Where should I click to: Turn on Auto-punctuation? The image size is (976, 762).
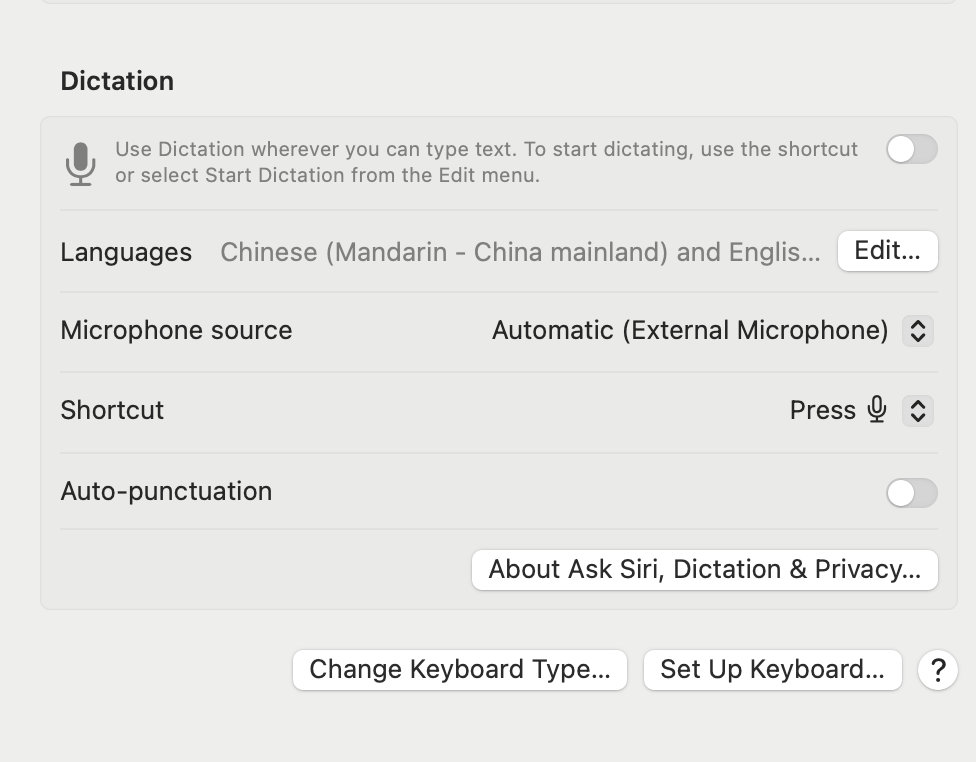coord(911,492)
